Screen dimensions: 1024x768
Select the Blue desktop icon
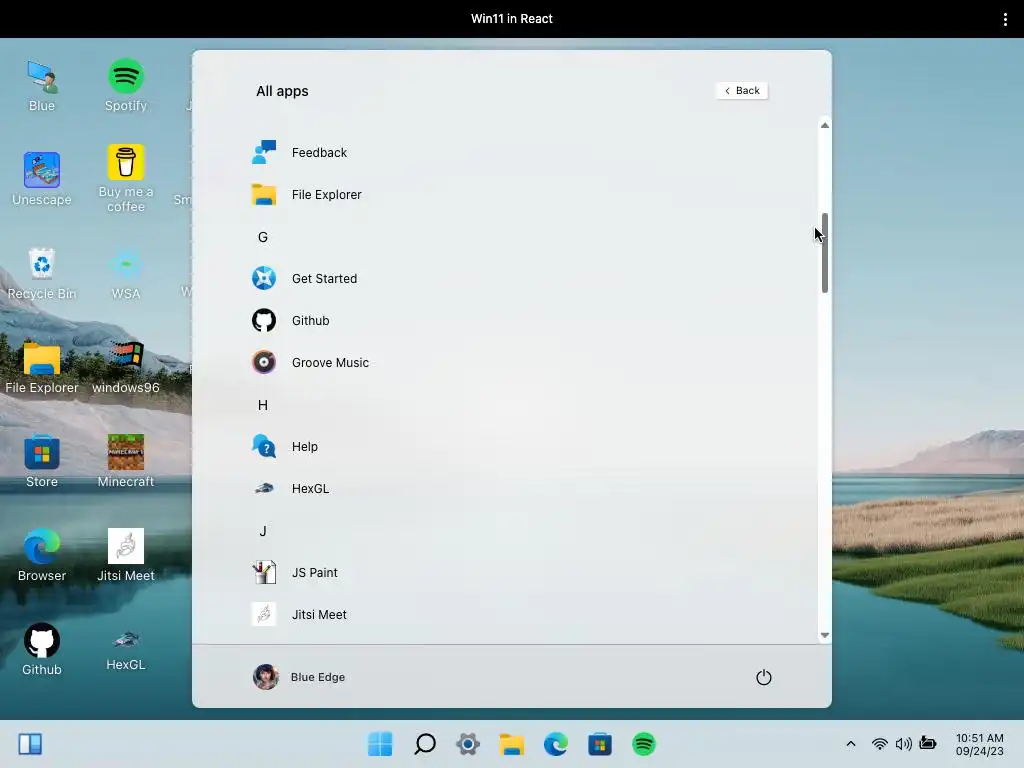pyautogui.click(x=42, y=86)
